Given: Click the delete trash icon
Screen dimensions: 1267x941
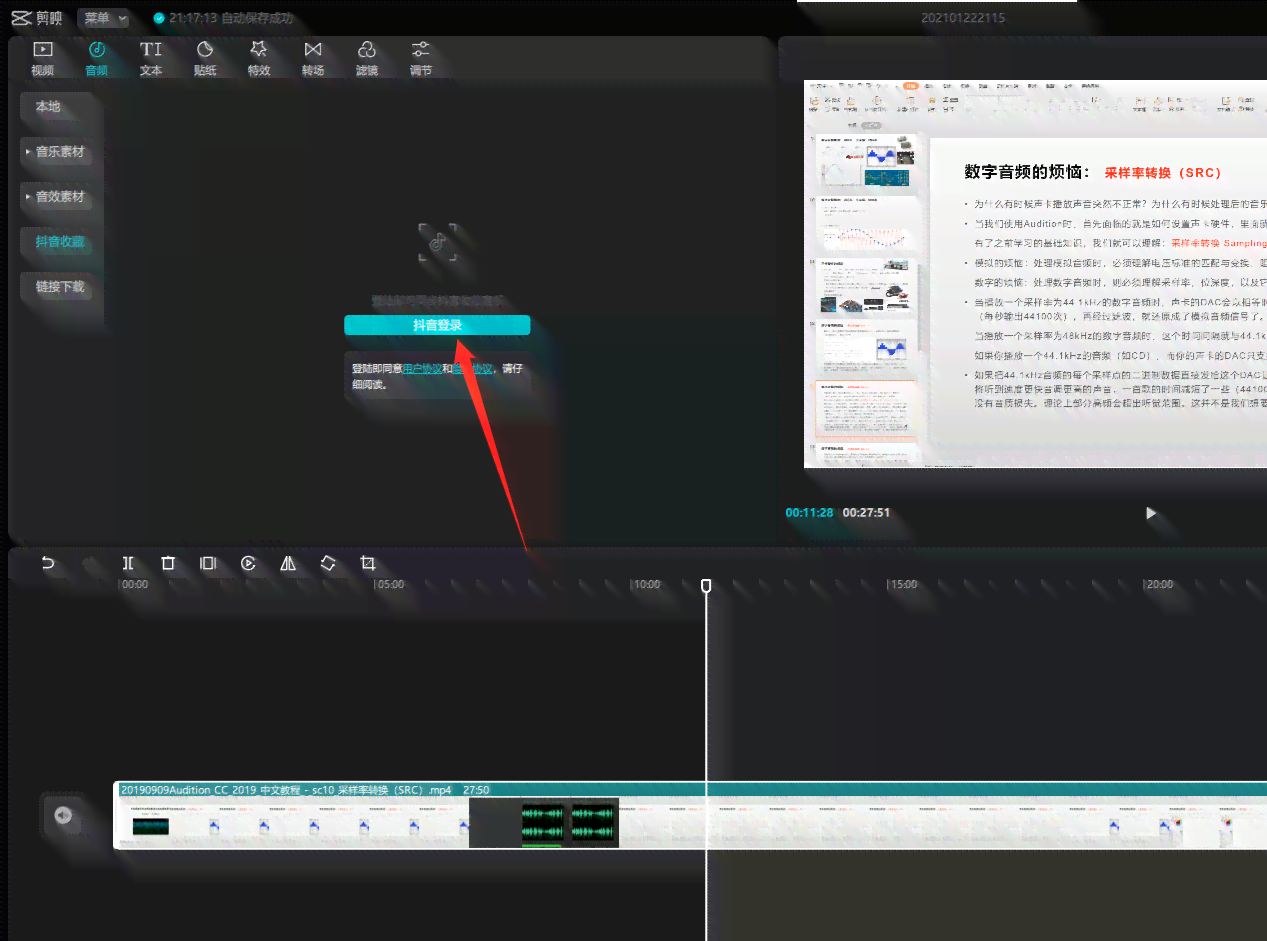Looking at the screenshot, I should point(168,564).
